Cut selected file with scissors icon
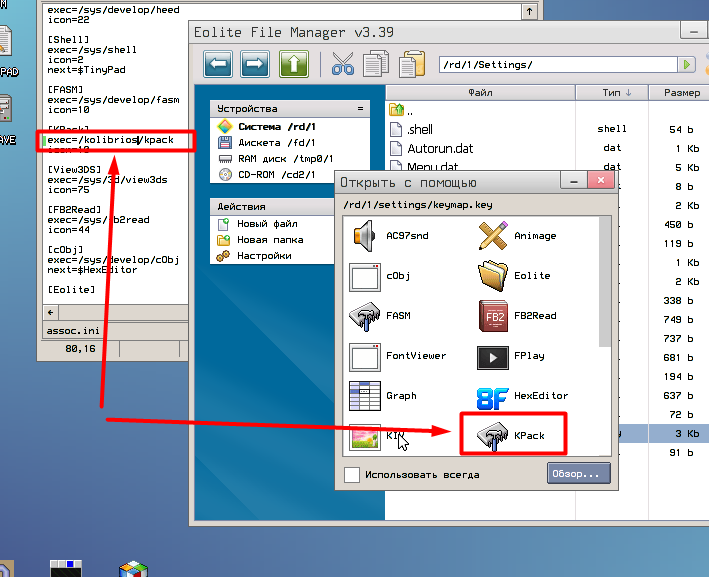Viewport: 709px width, 577px height. click(342, 64)
